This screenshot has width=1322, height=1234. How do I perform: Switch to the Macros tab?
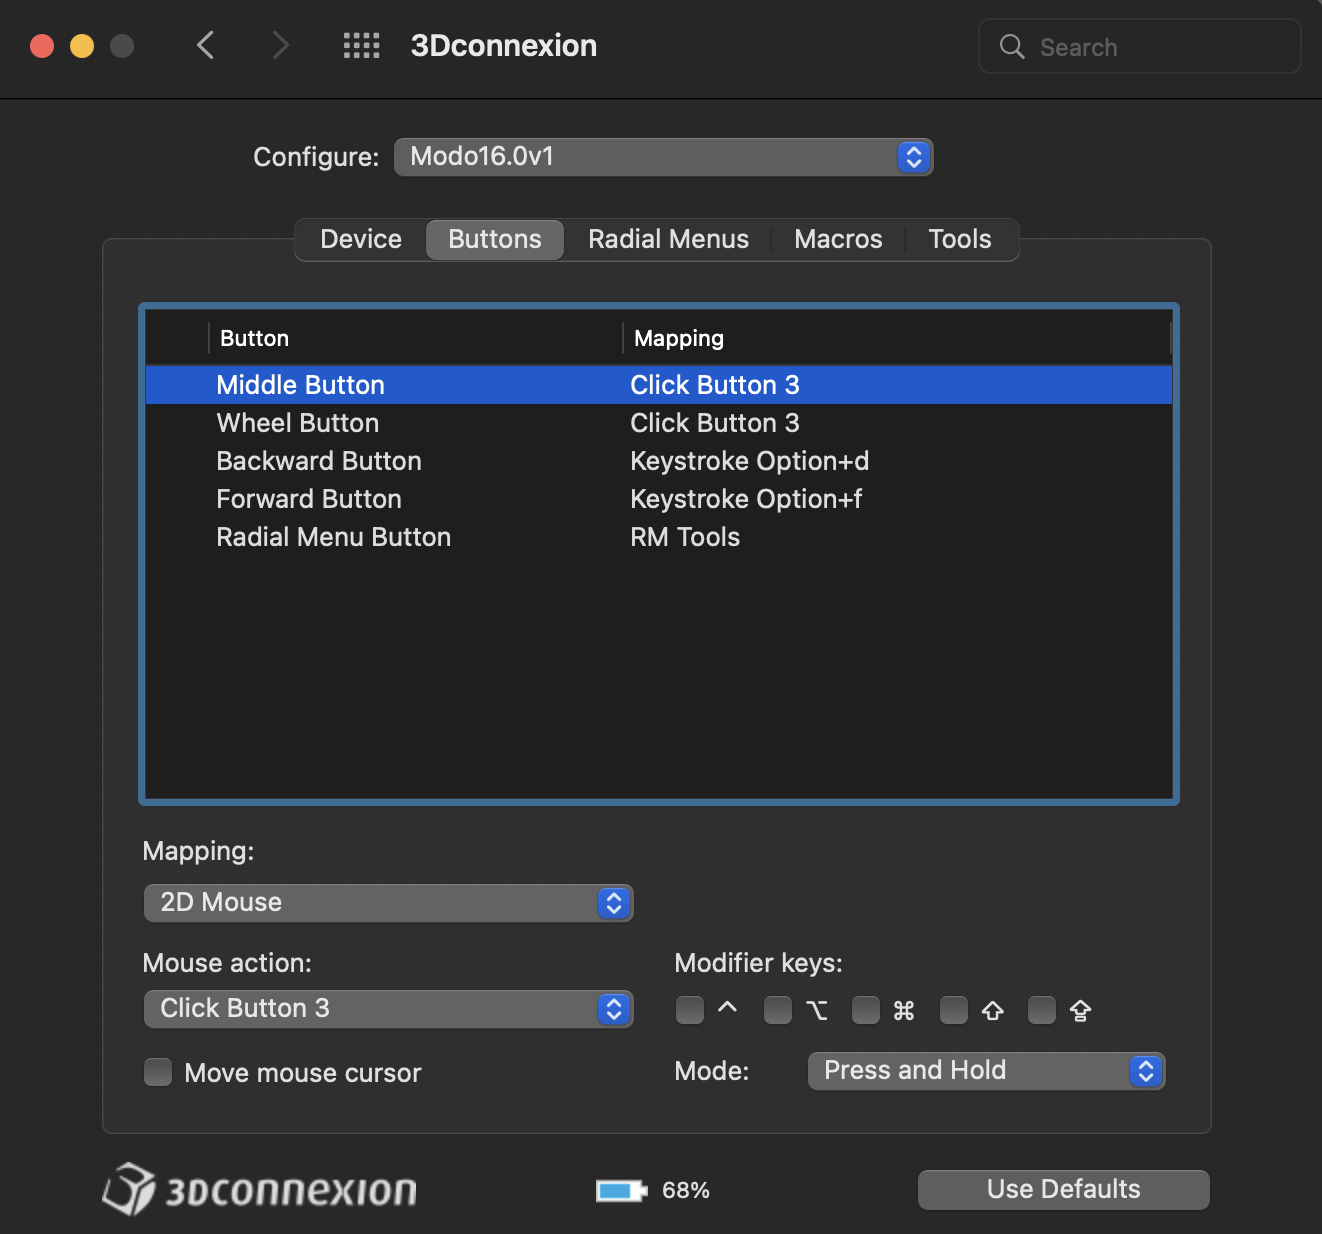(x=838, y=239)
